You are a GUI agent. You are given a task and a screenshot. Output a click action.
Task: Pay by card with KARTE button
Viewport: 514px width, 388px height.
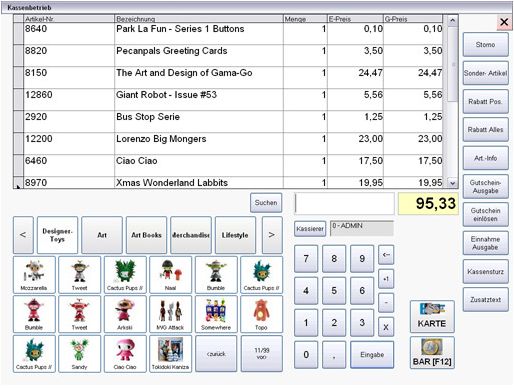(432, 316)
